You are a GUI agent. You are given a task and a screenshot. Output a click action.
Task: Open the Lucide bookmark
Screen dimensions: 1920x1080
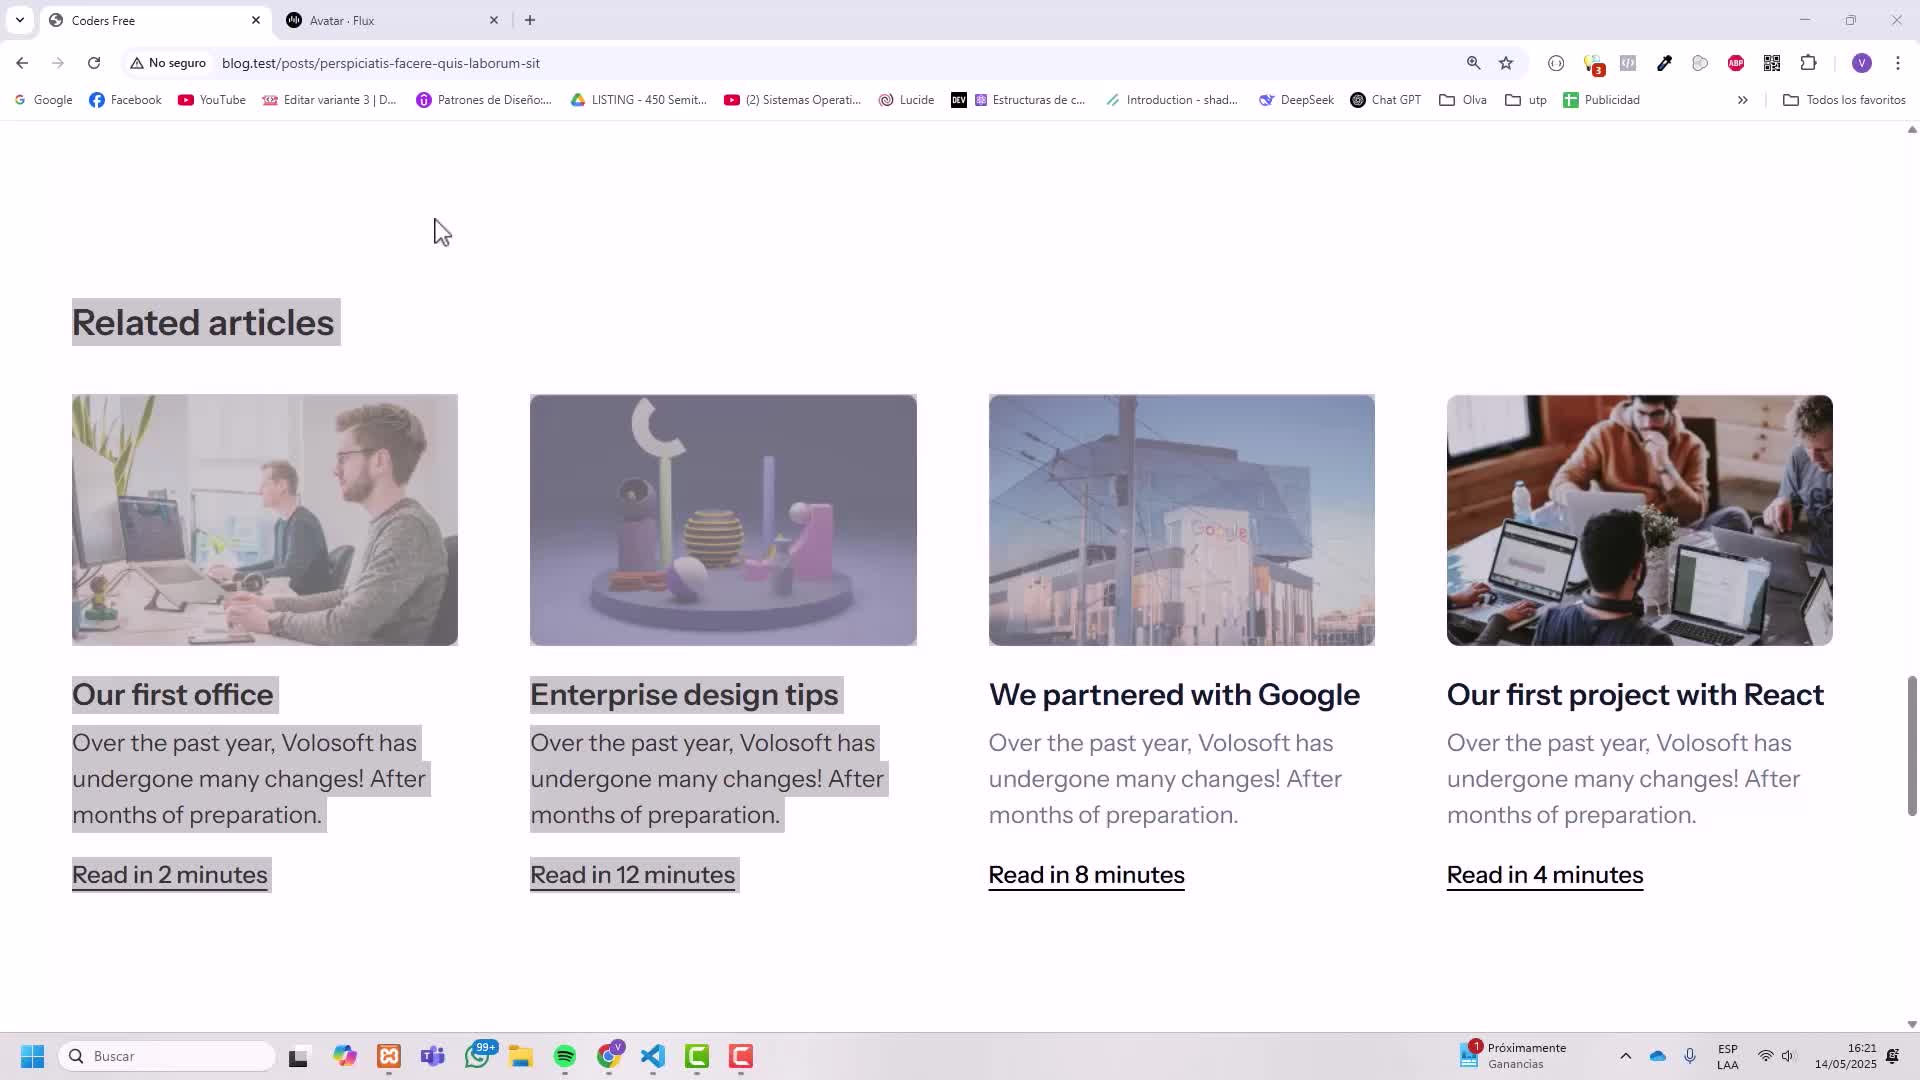click(906, 100)
